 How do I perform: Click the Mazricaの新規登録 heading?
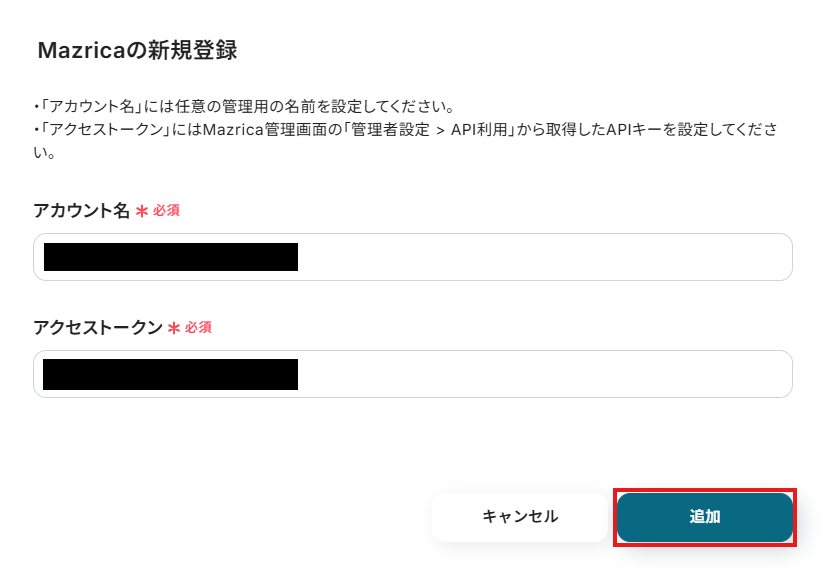[x=137, y=50]
